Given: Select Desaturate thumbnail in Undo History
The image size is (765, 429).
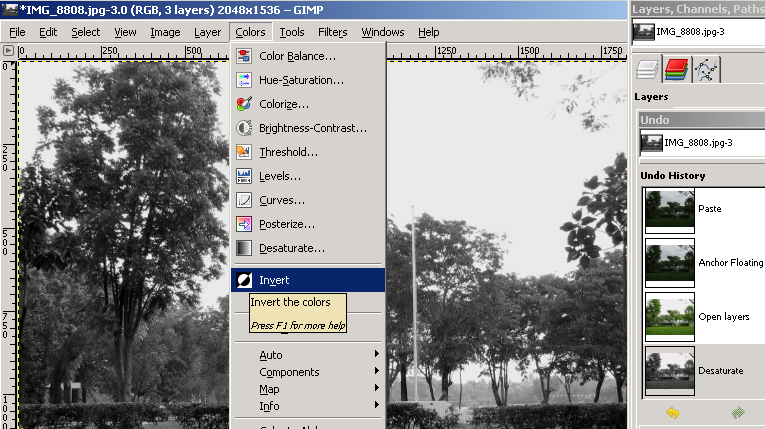Looking at the screenshot, I should [670, 371].
